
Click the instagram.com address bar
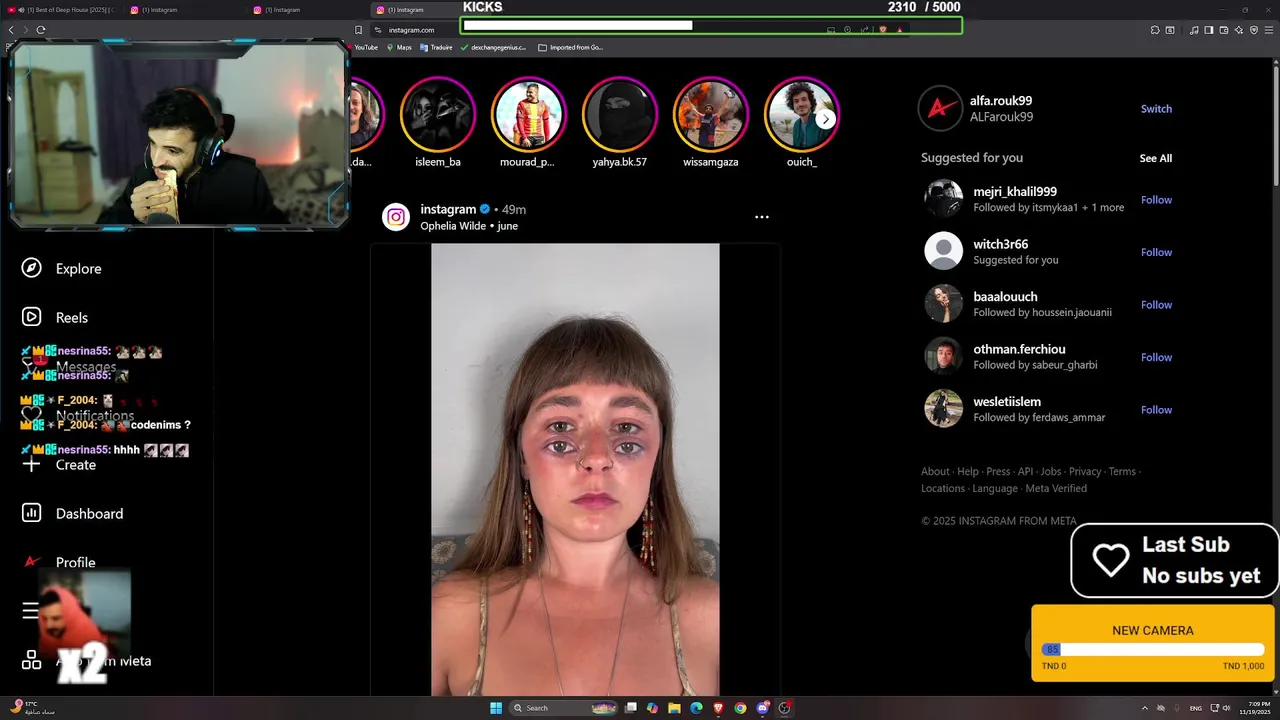point(412,30)
